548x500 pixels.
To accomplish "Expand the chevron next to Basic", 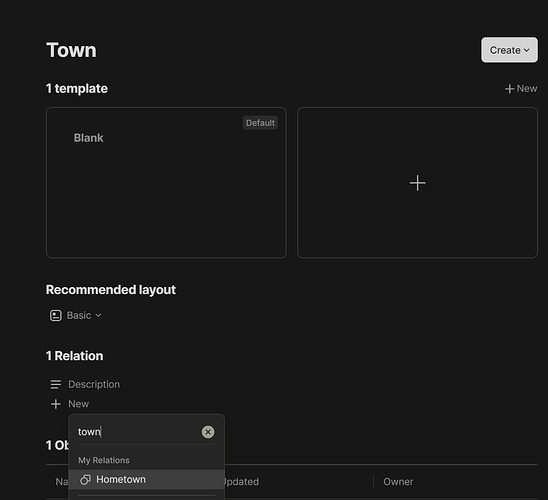I will click(98, 316).
